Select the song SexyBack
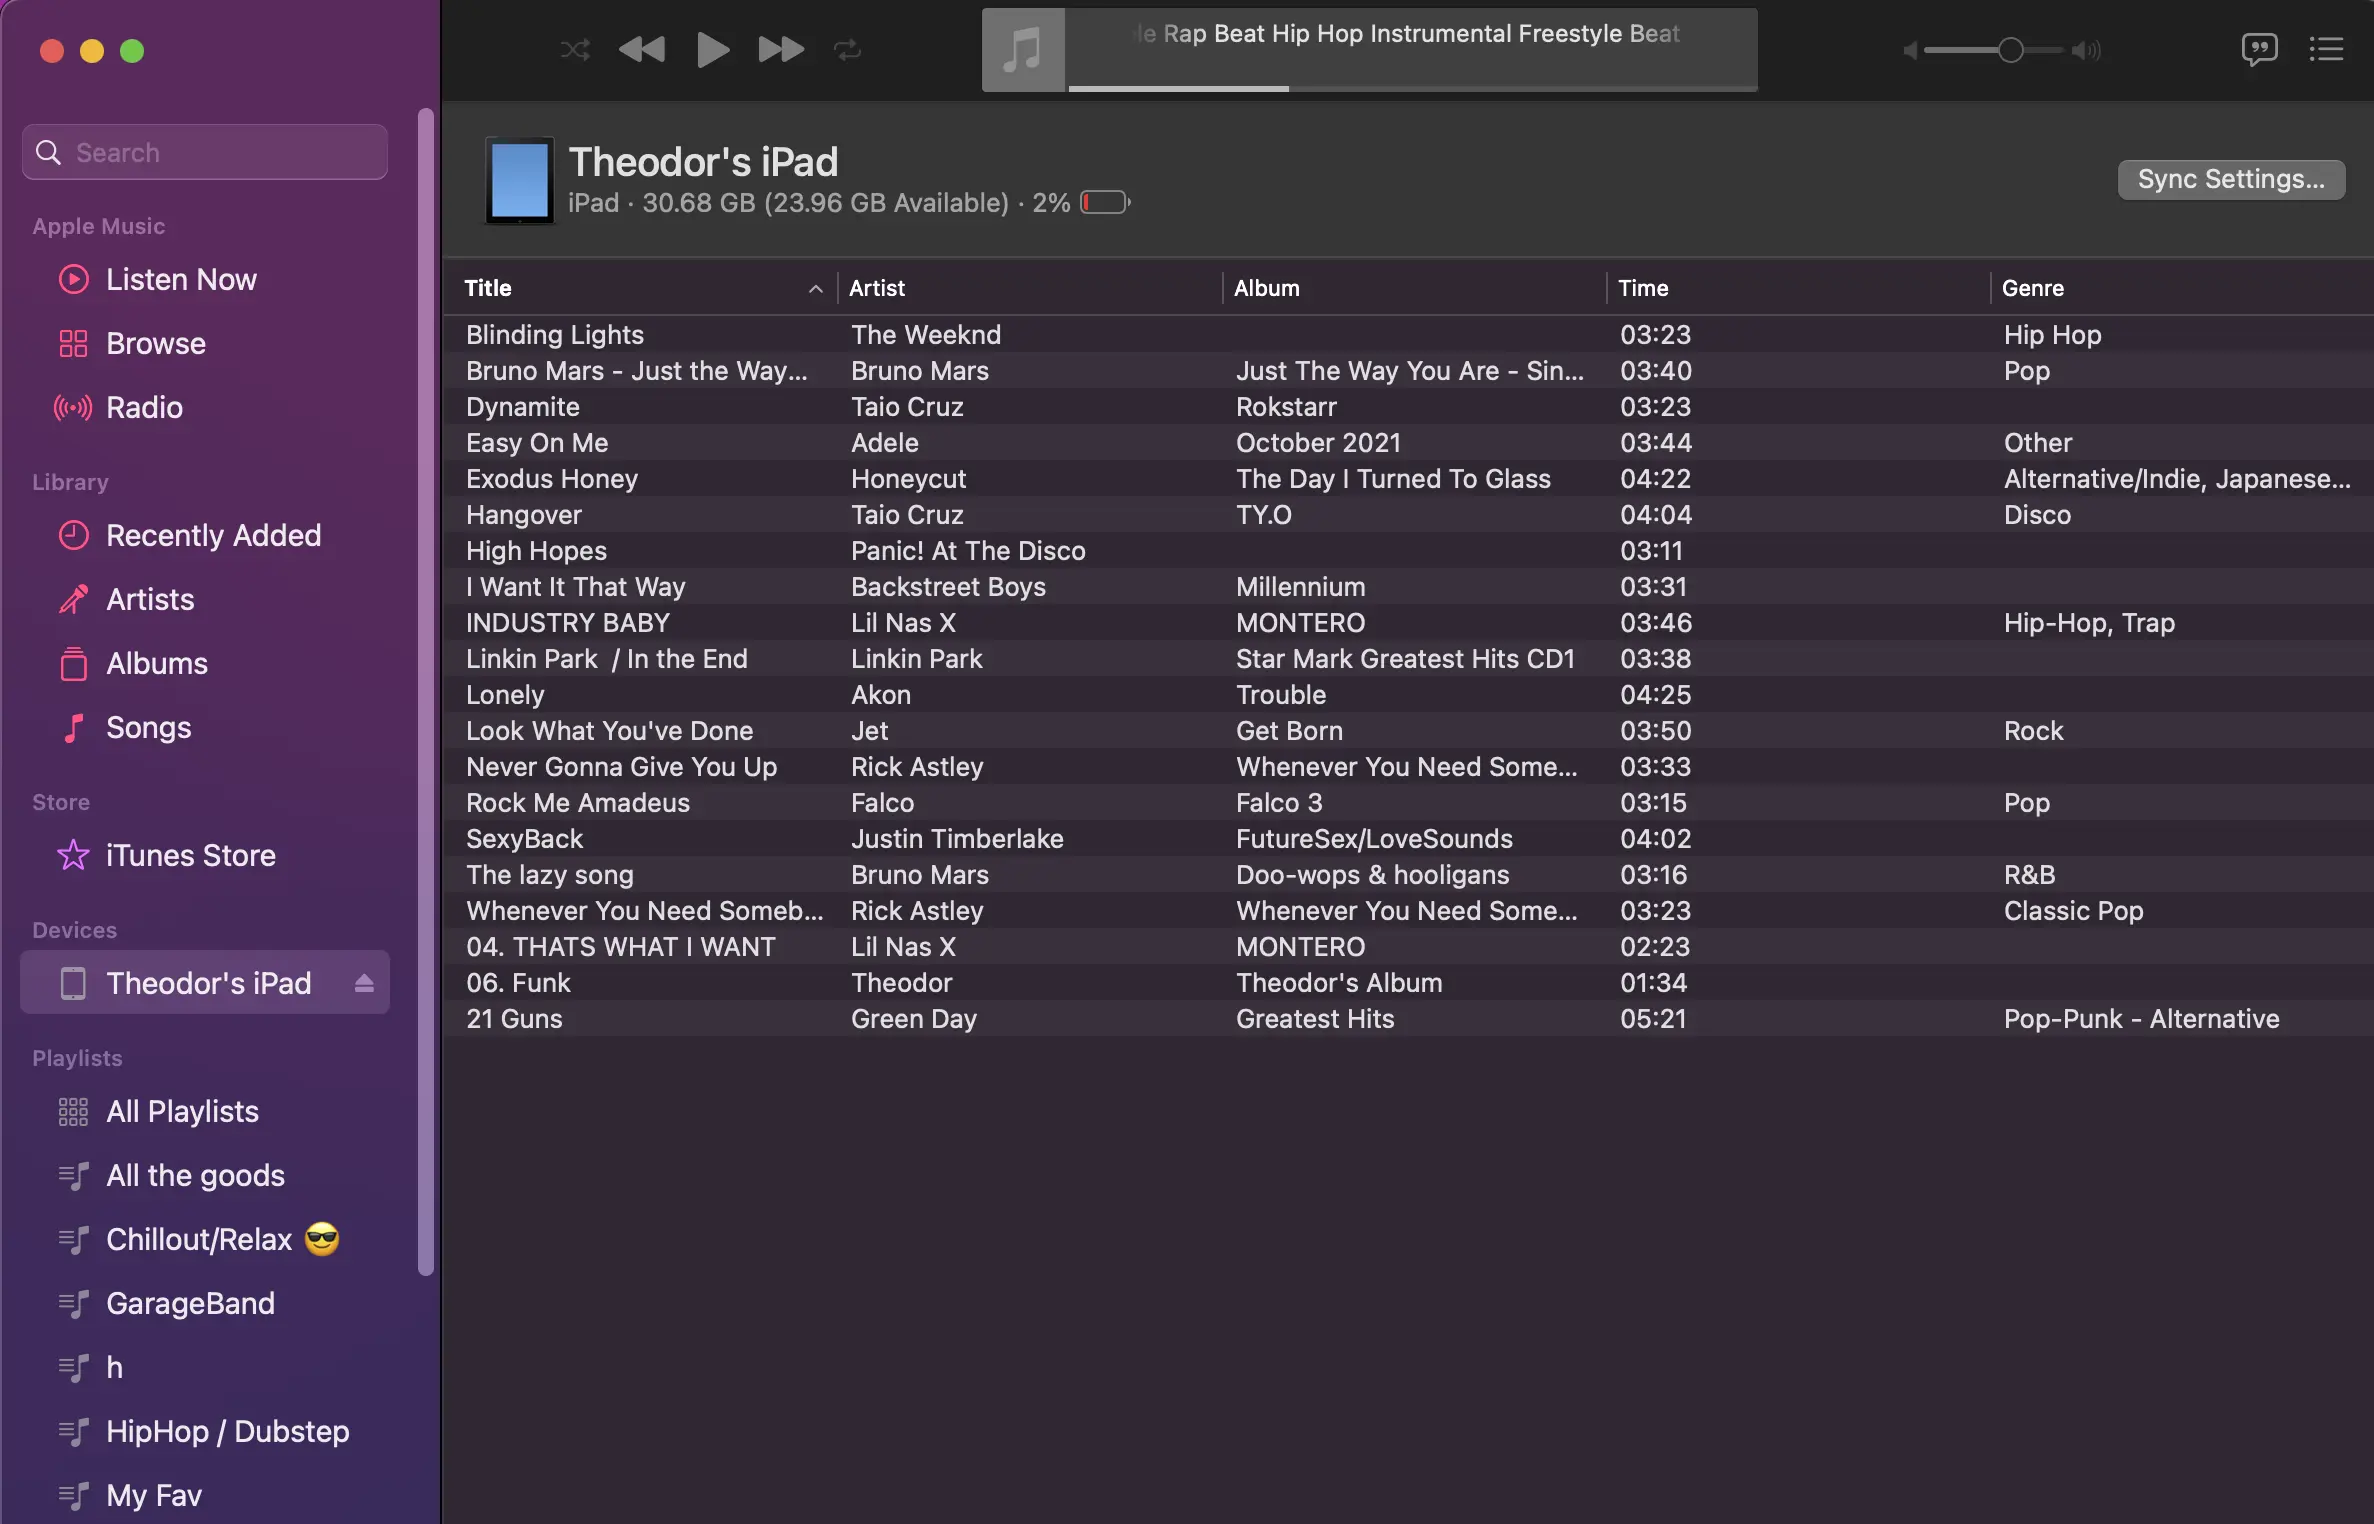The image size is (2374, 1524). 1409,839
